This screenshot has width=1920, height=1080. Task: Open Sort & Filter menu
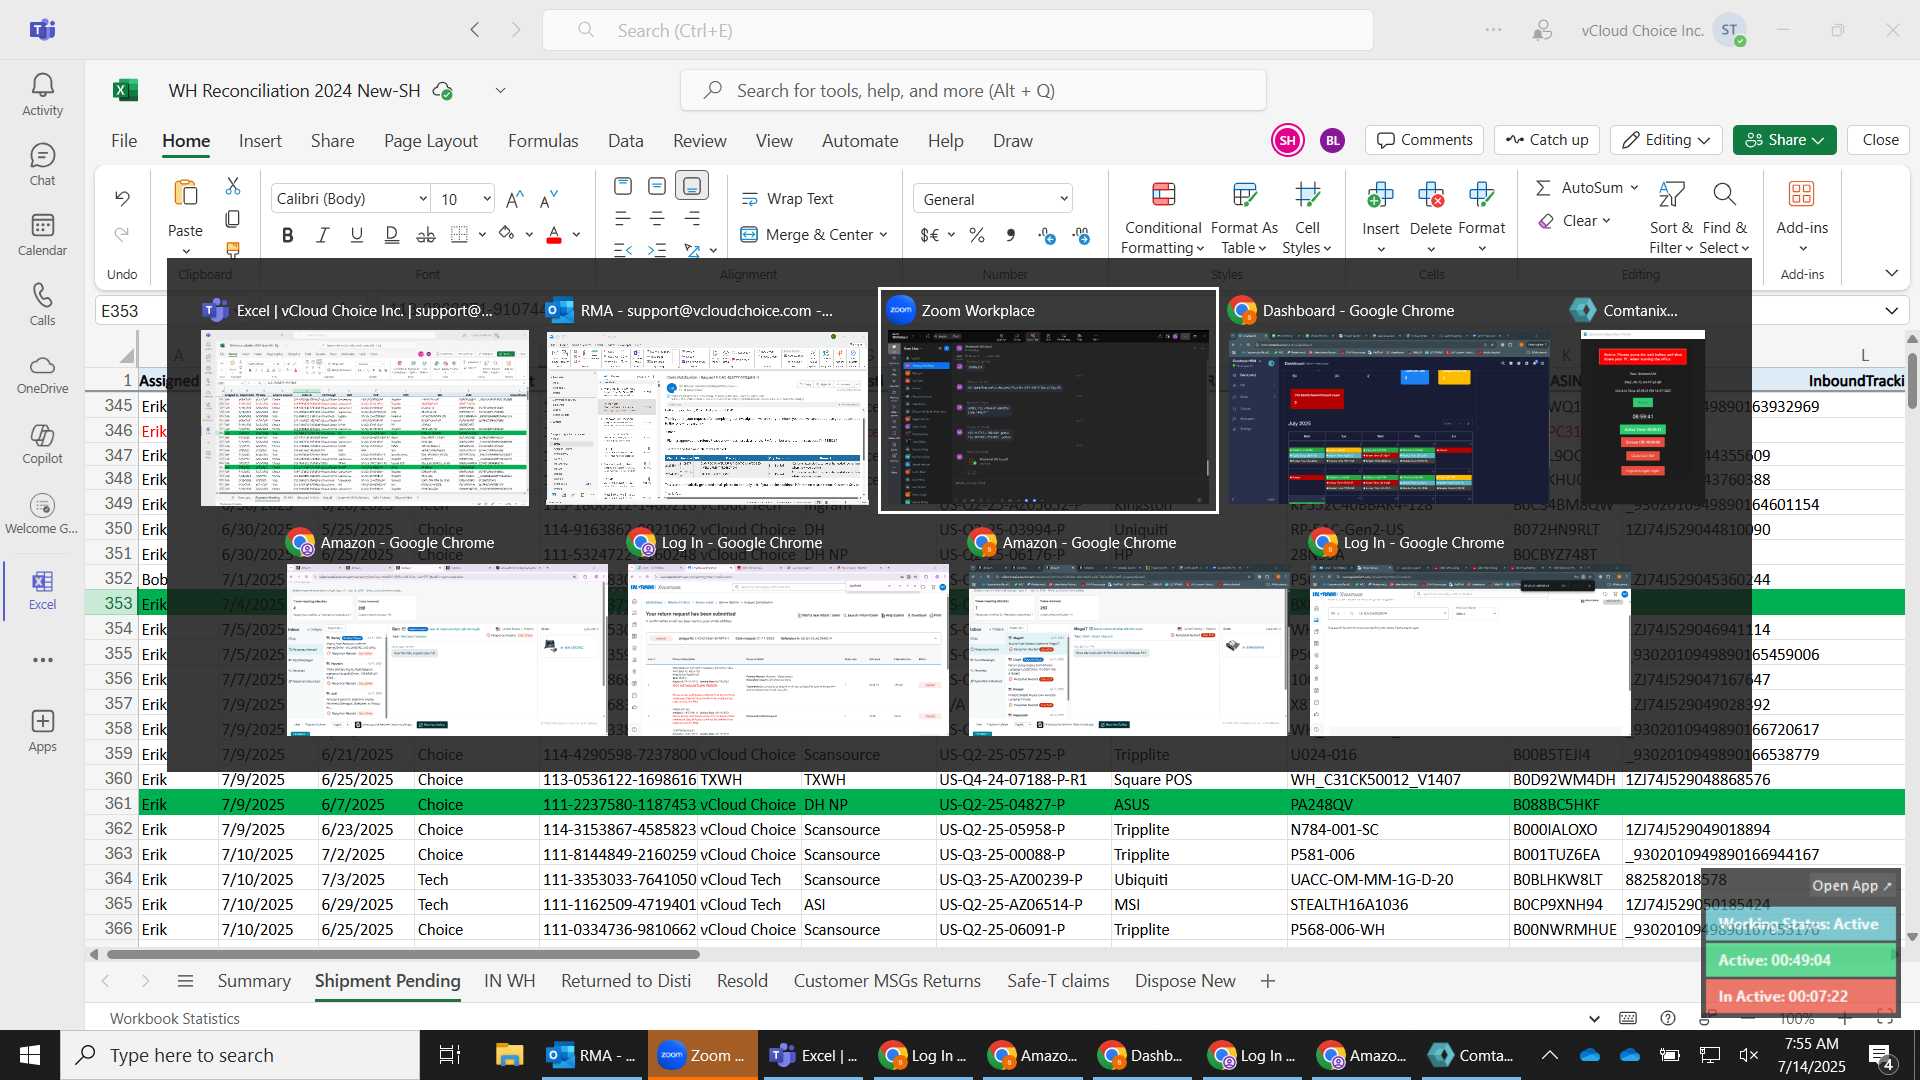coord(1671,218)
